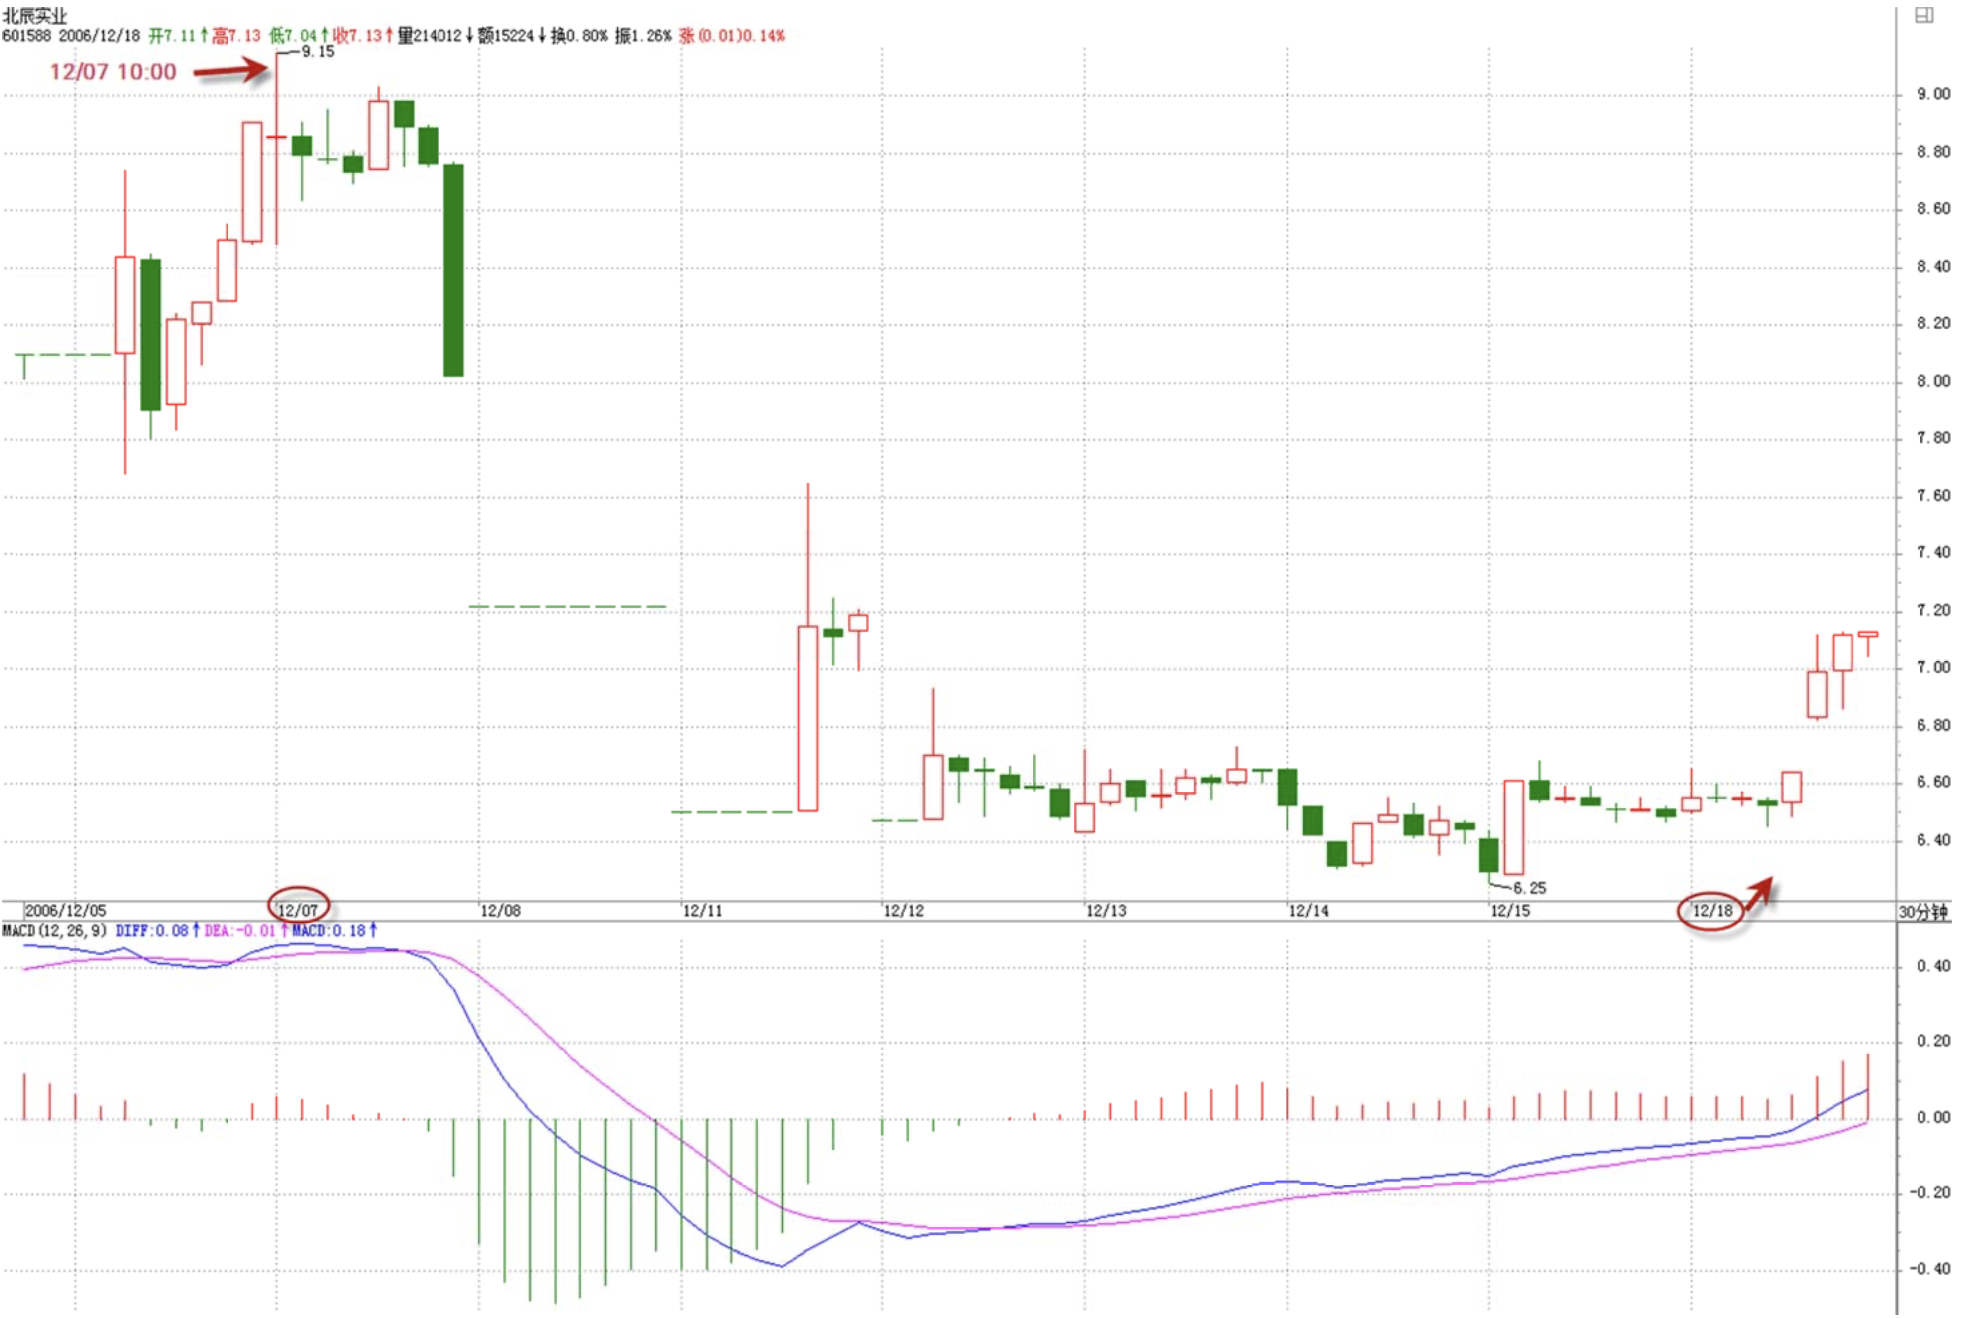The image size is (1962, 1318).
Task: Click the 9.00 price axis label
Action: click(x=1933, y=94)
